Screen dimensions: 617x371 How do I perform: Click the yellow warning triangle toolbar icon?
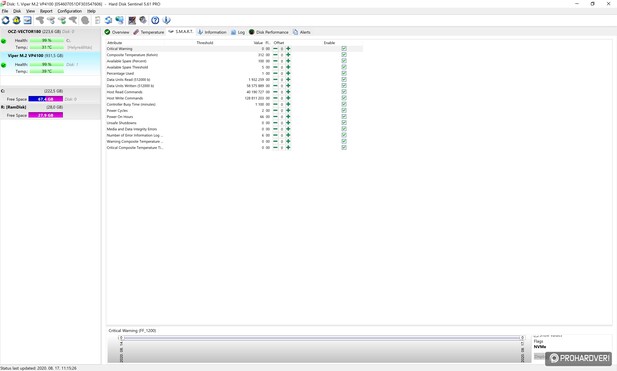click(17, 20)
